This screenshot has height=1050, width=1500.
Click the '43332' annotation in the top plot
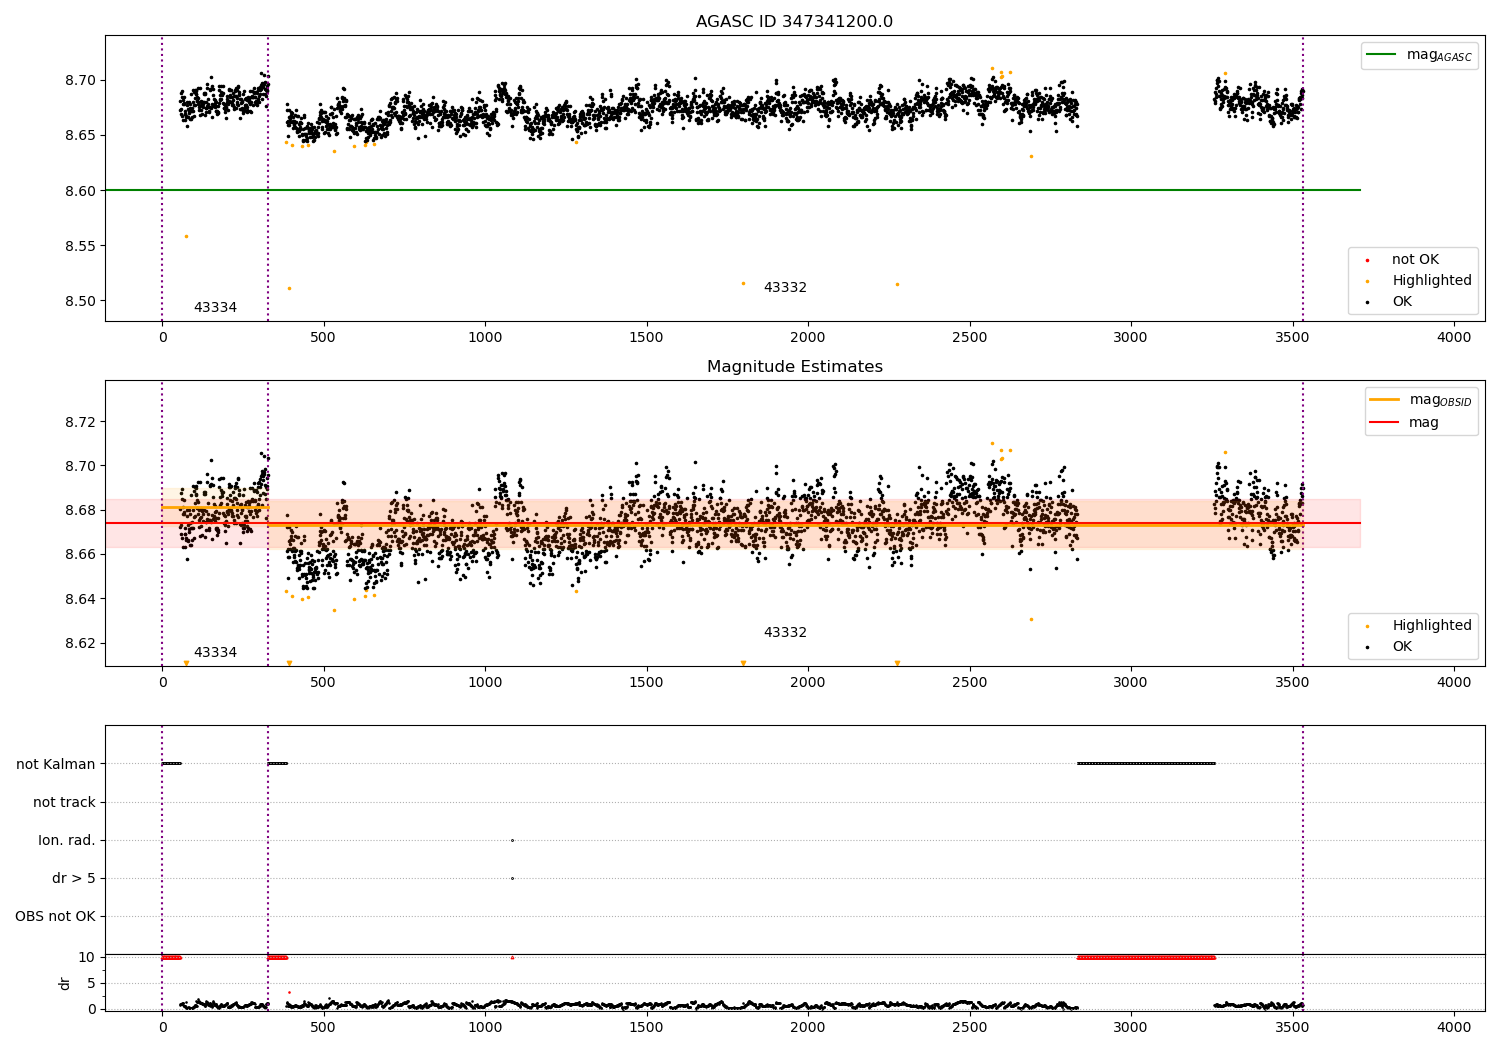(x=785, y=288)
